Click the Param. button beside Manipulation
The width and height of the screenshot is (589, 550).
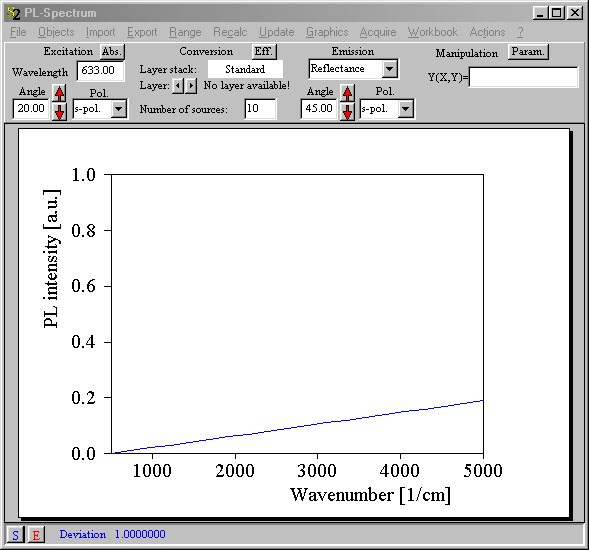(528, 51)
